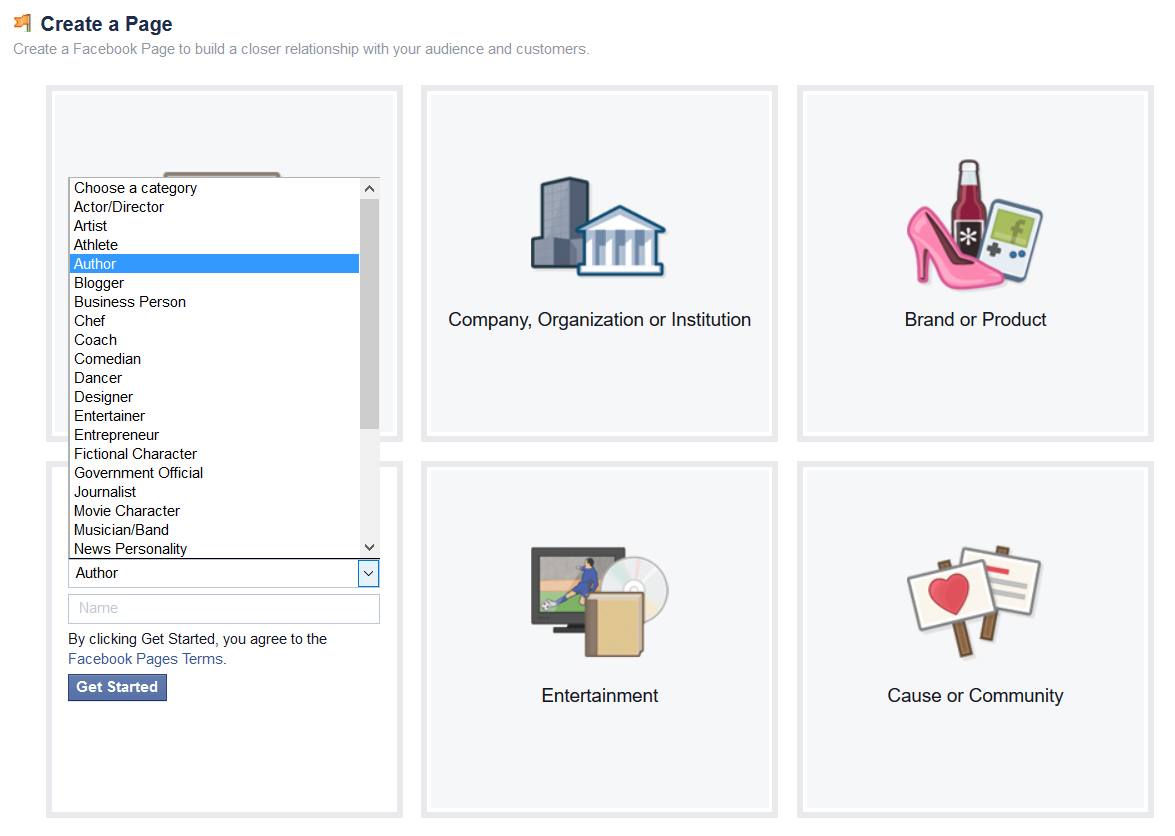The height and width of the screenshot is (836, 1175).
Task: Select Choose a category option
Action: click(x=214, y=188)
